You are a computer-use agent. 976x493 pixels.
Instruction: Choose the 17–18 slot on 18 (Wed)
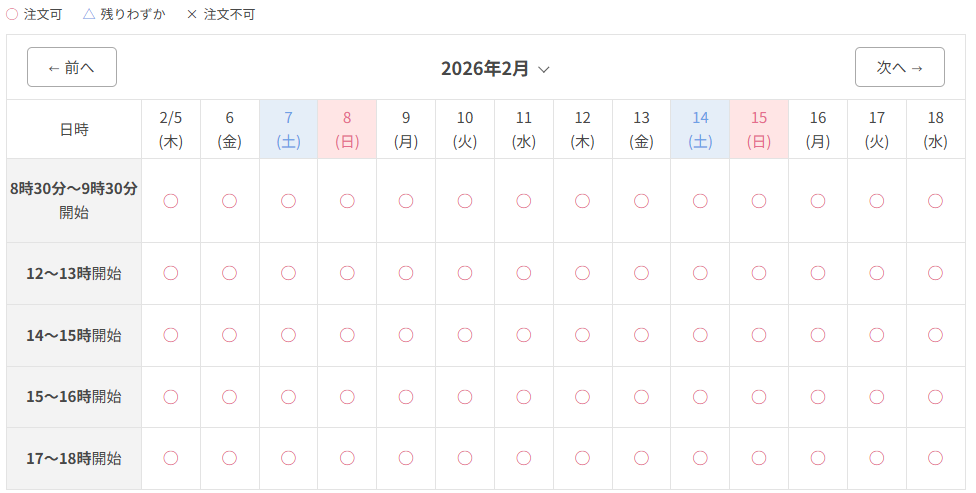point(935,458)
